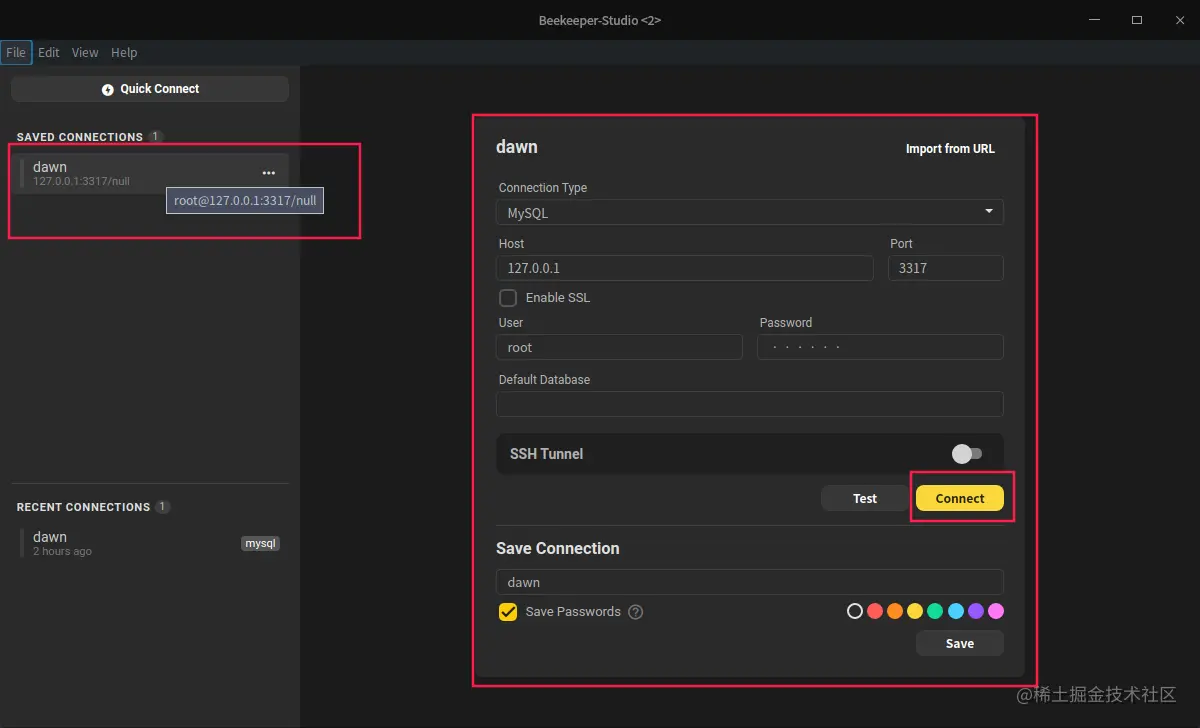Select the yellow color swatch

click(x=915, y=611)
